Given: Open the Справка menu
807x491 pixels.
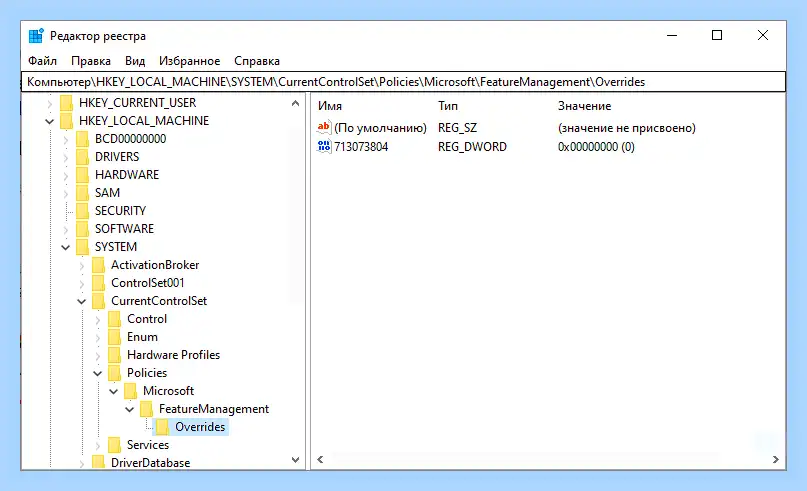Looking at the screenshot, I should click(x=257, y=61).
